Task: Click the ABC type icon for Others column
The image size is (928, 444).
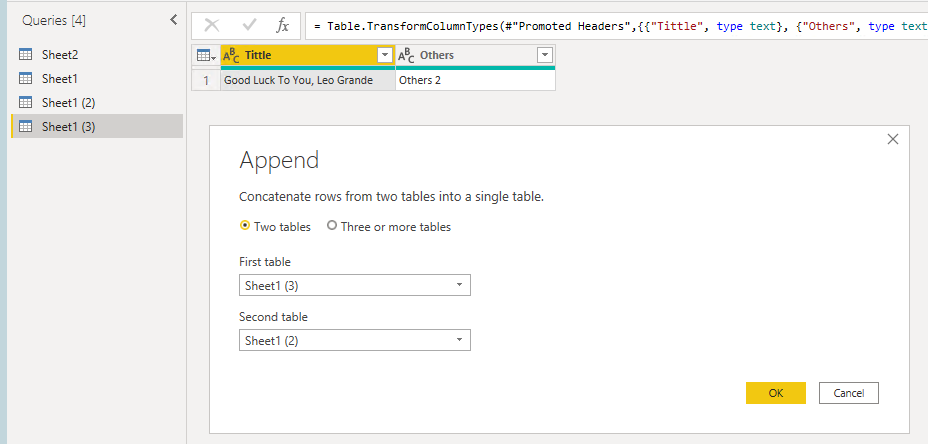Action: (406, 56)
